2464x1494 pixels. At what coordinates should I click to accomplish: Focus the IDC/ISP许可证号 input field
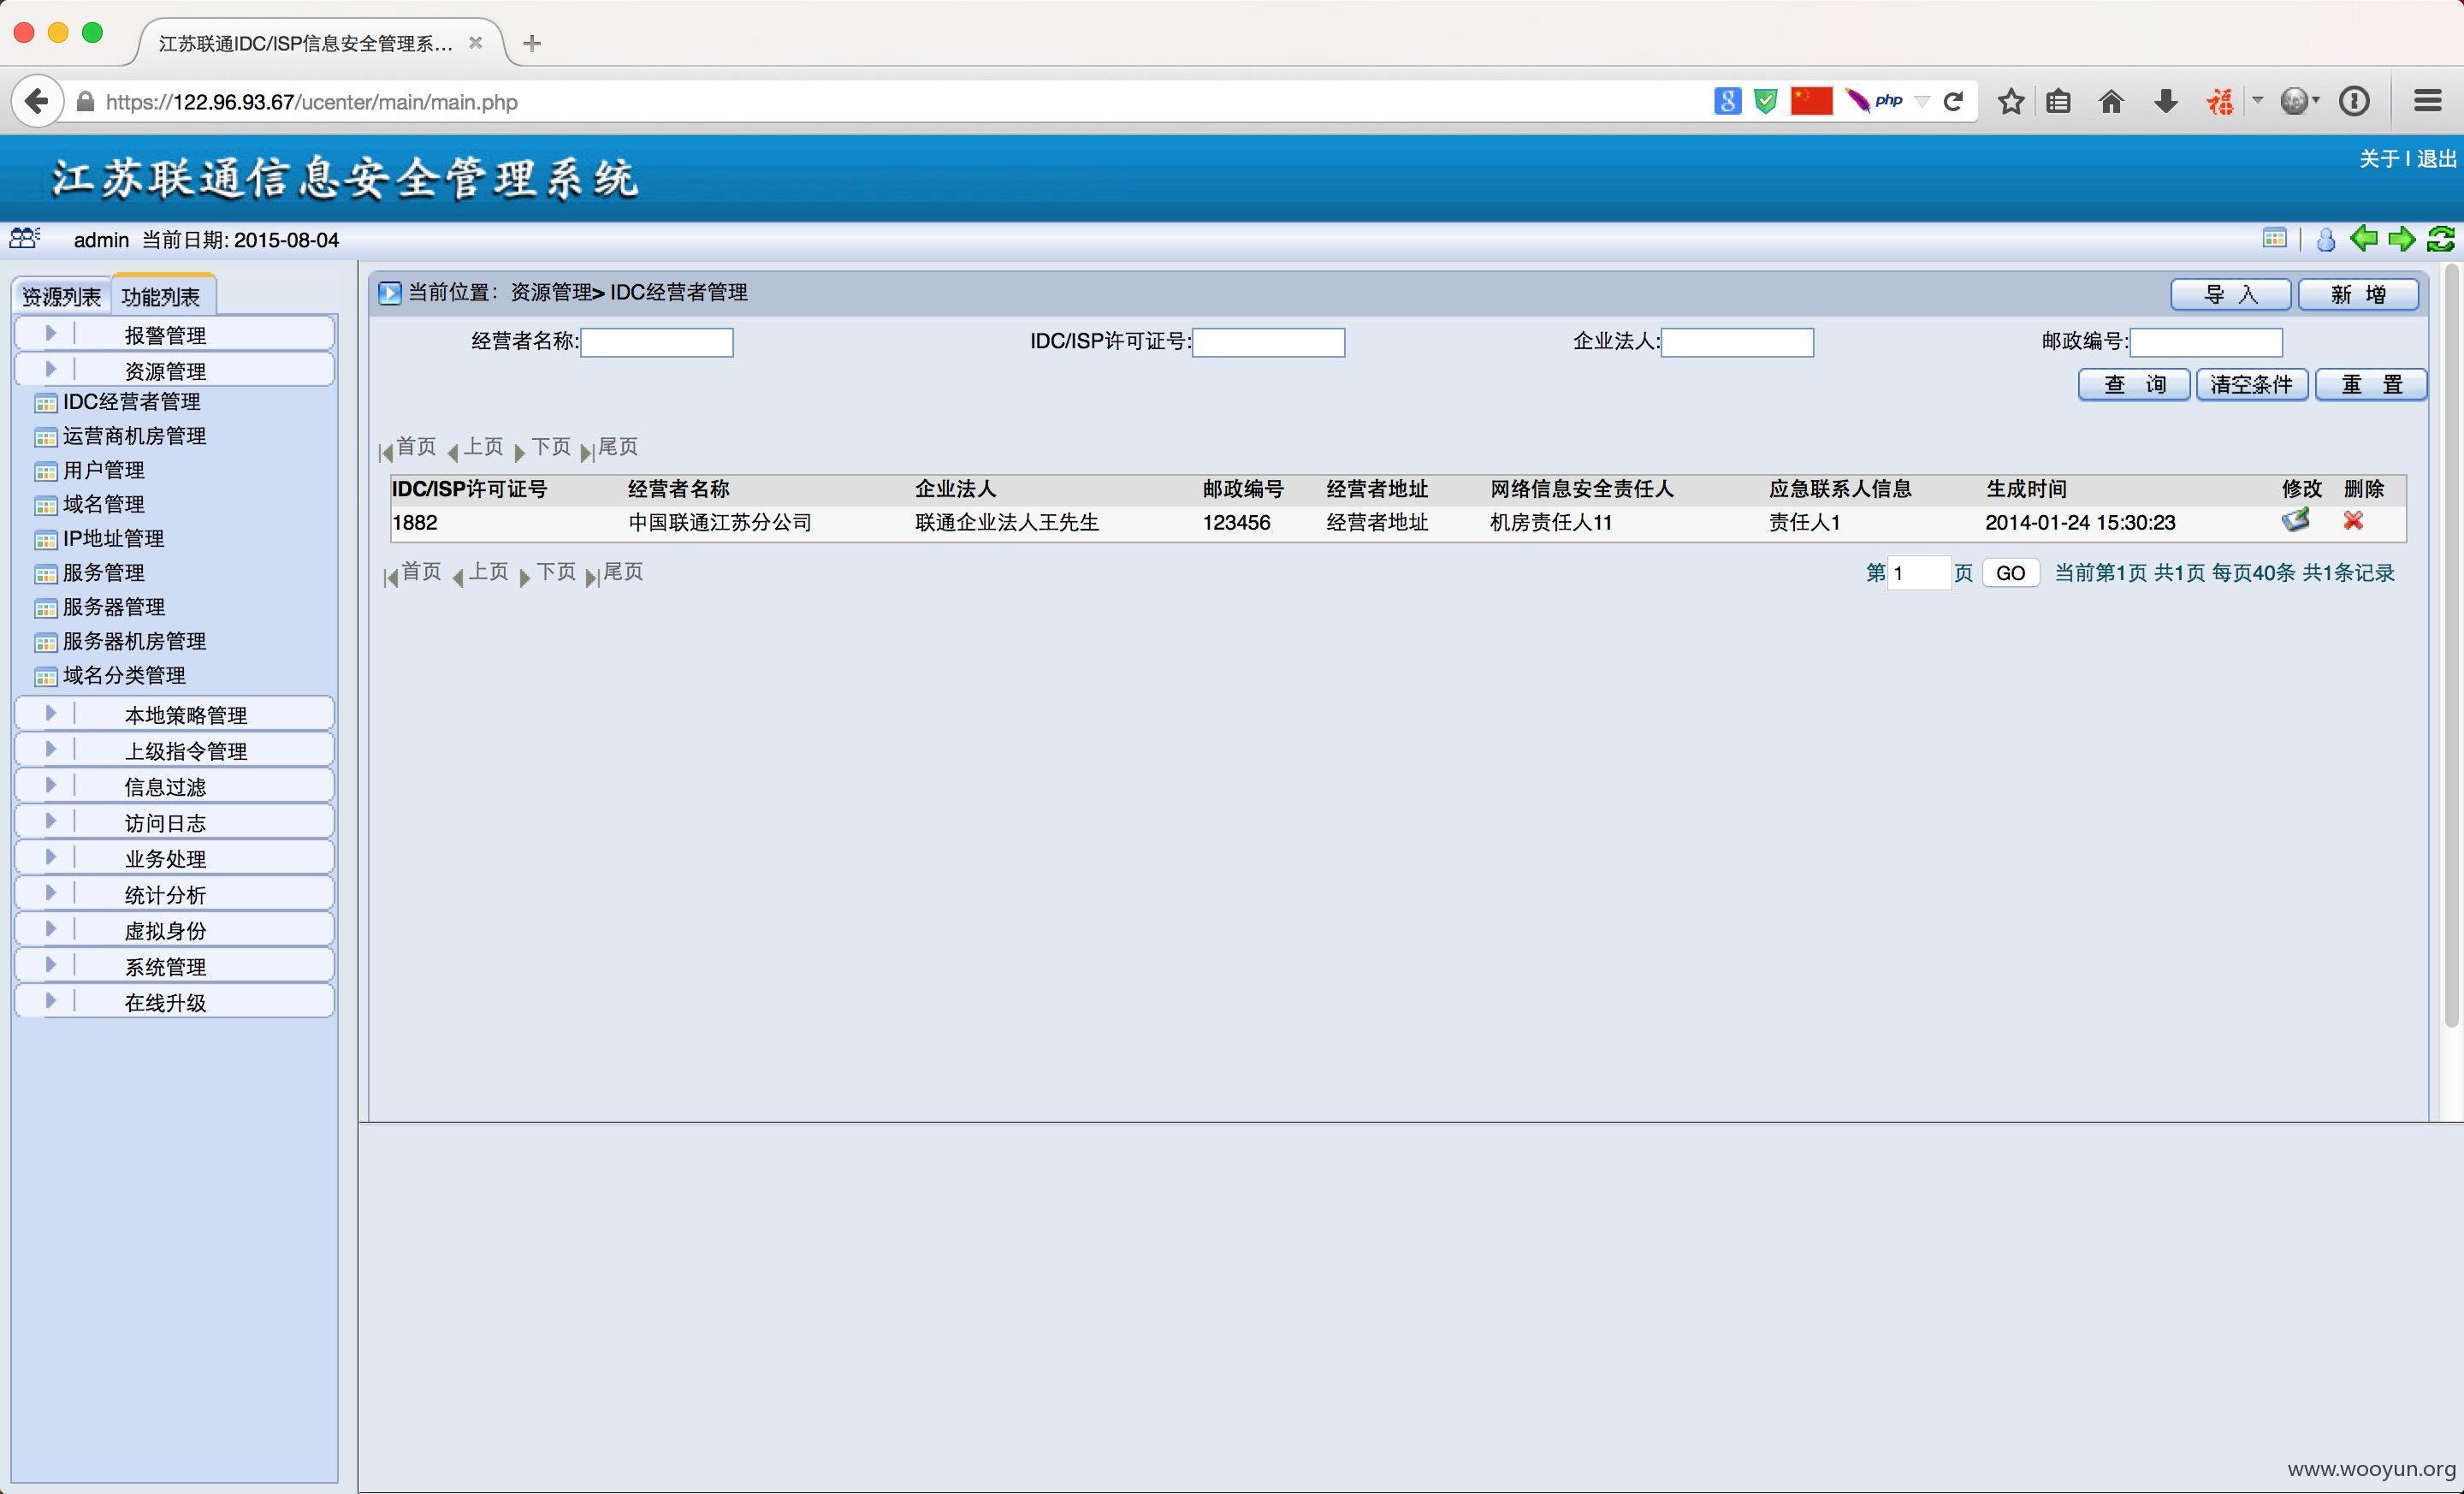[x=1268, y=342]
